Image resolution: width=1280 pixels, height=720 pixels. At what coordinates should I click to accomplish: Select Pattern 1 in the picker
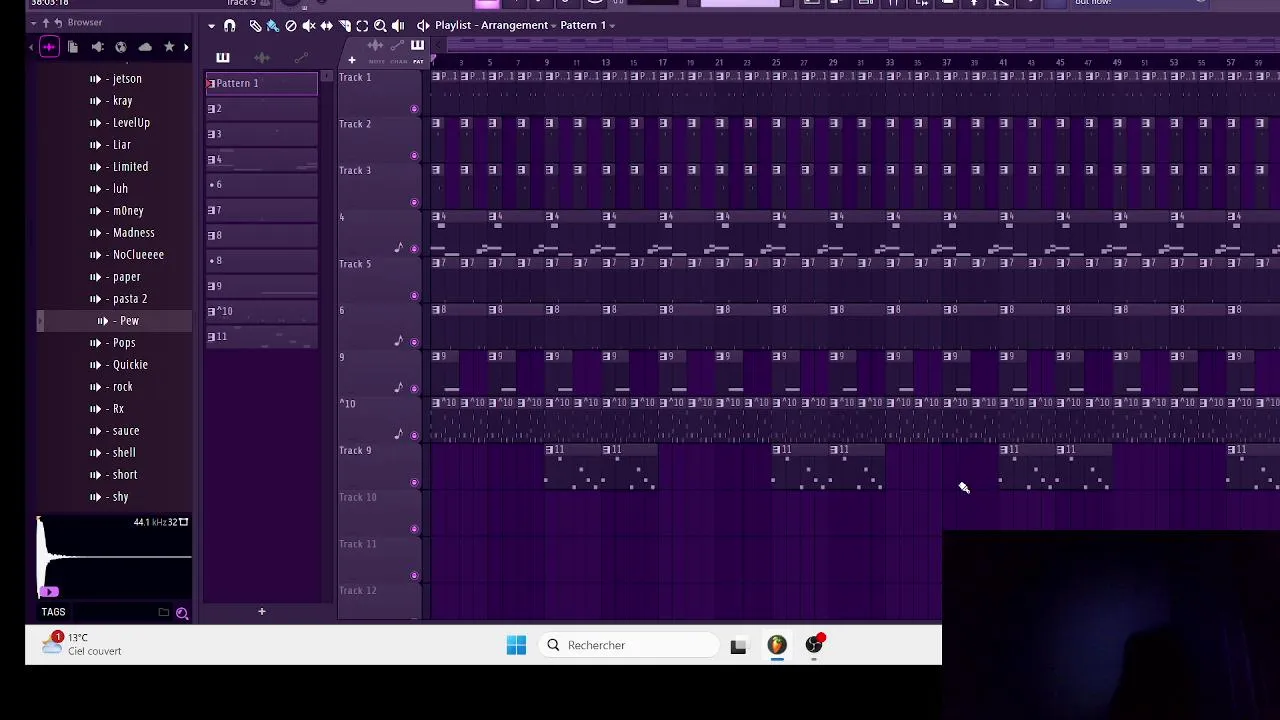(x=262, y=83)
